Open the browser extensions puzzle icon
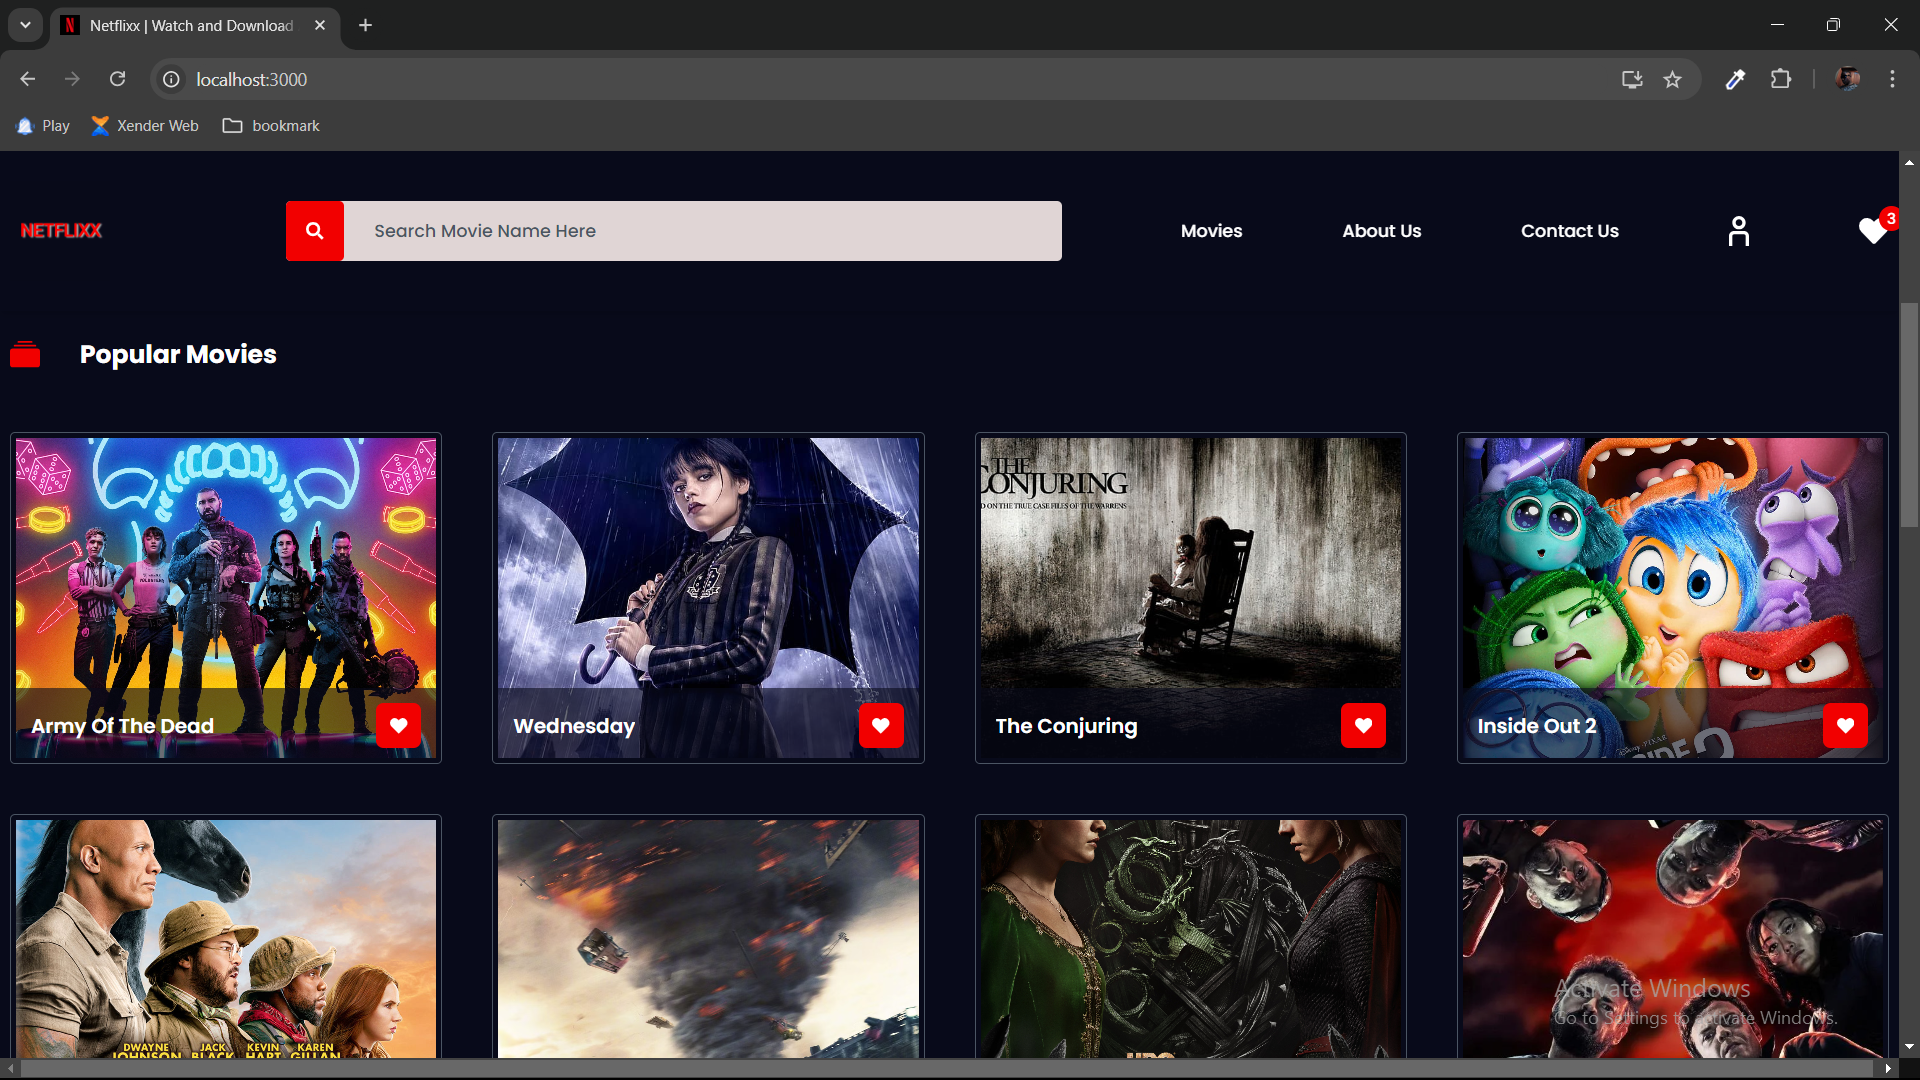 click(x=1781, y=80)
